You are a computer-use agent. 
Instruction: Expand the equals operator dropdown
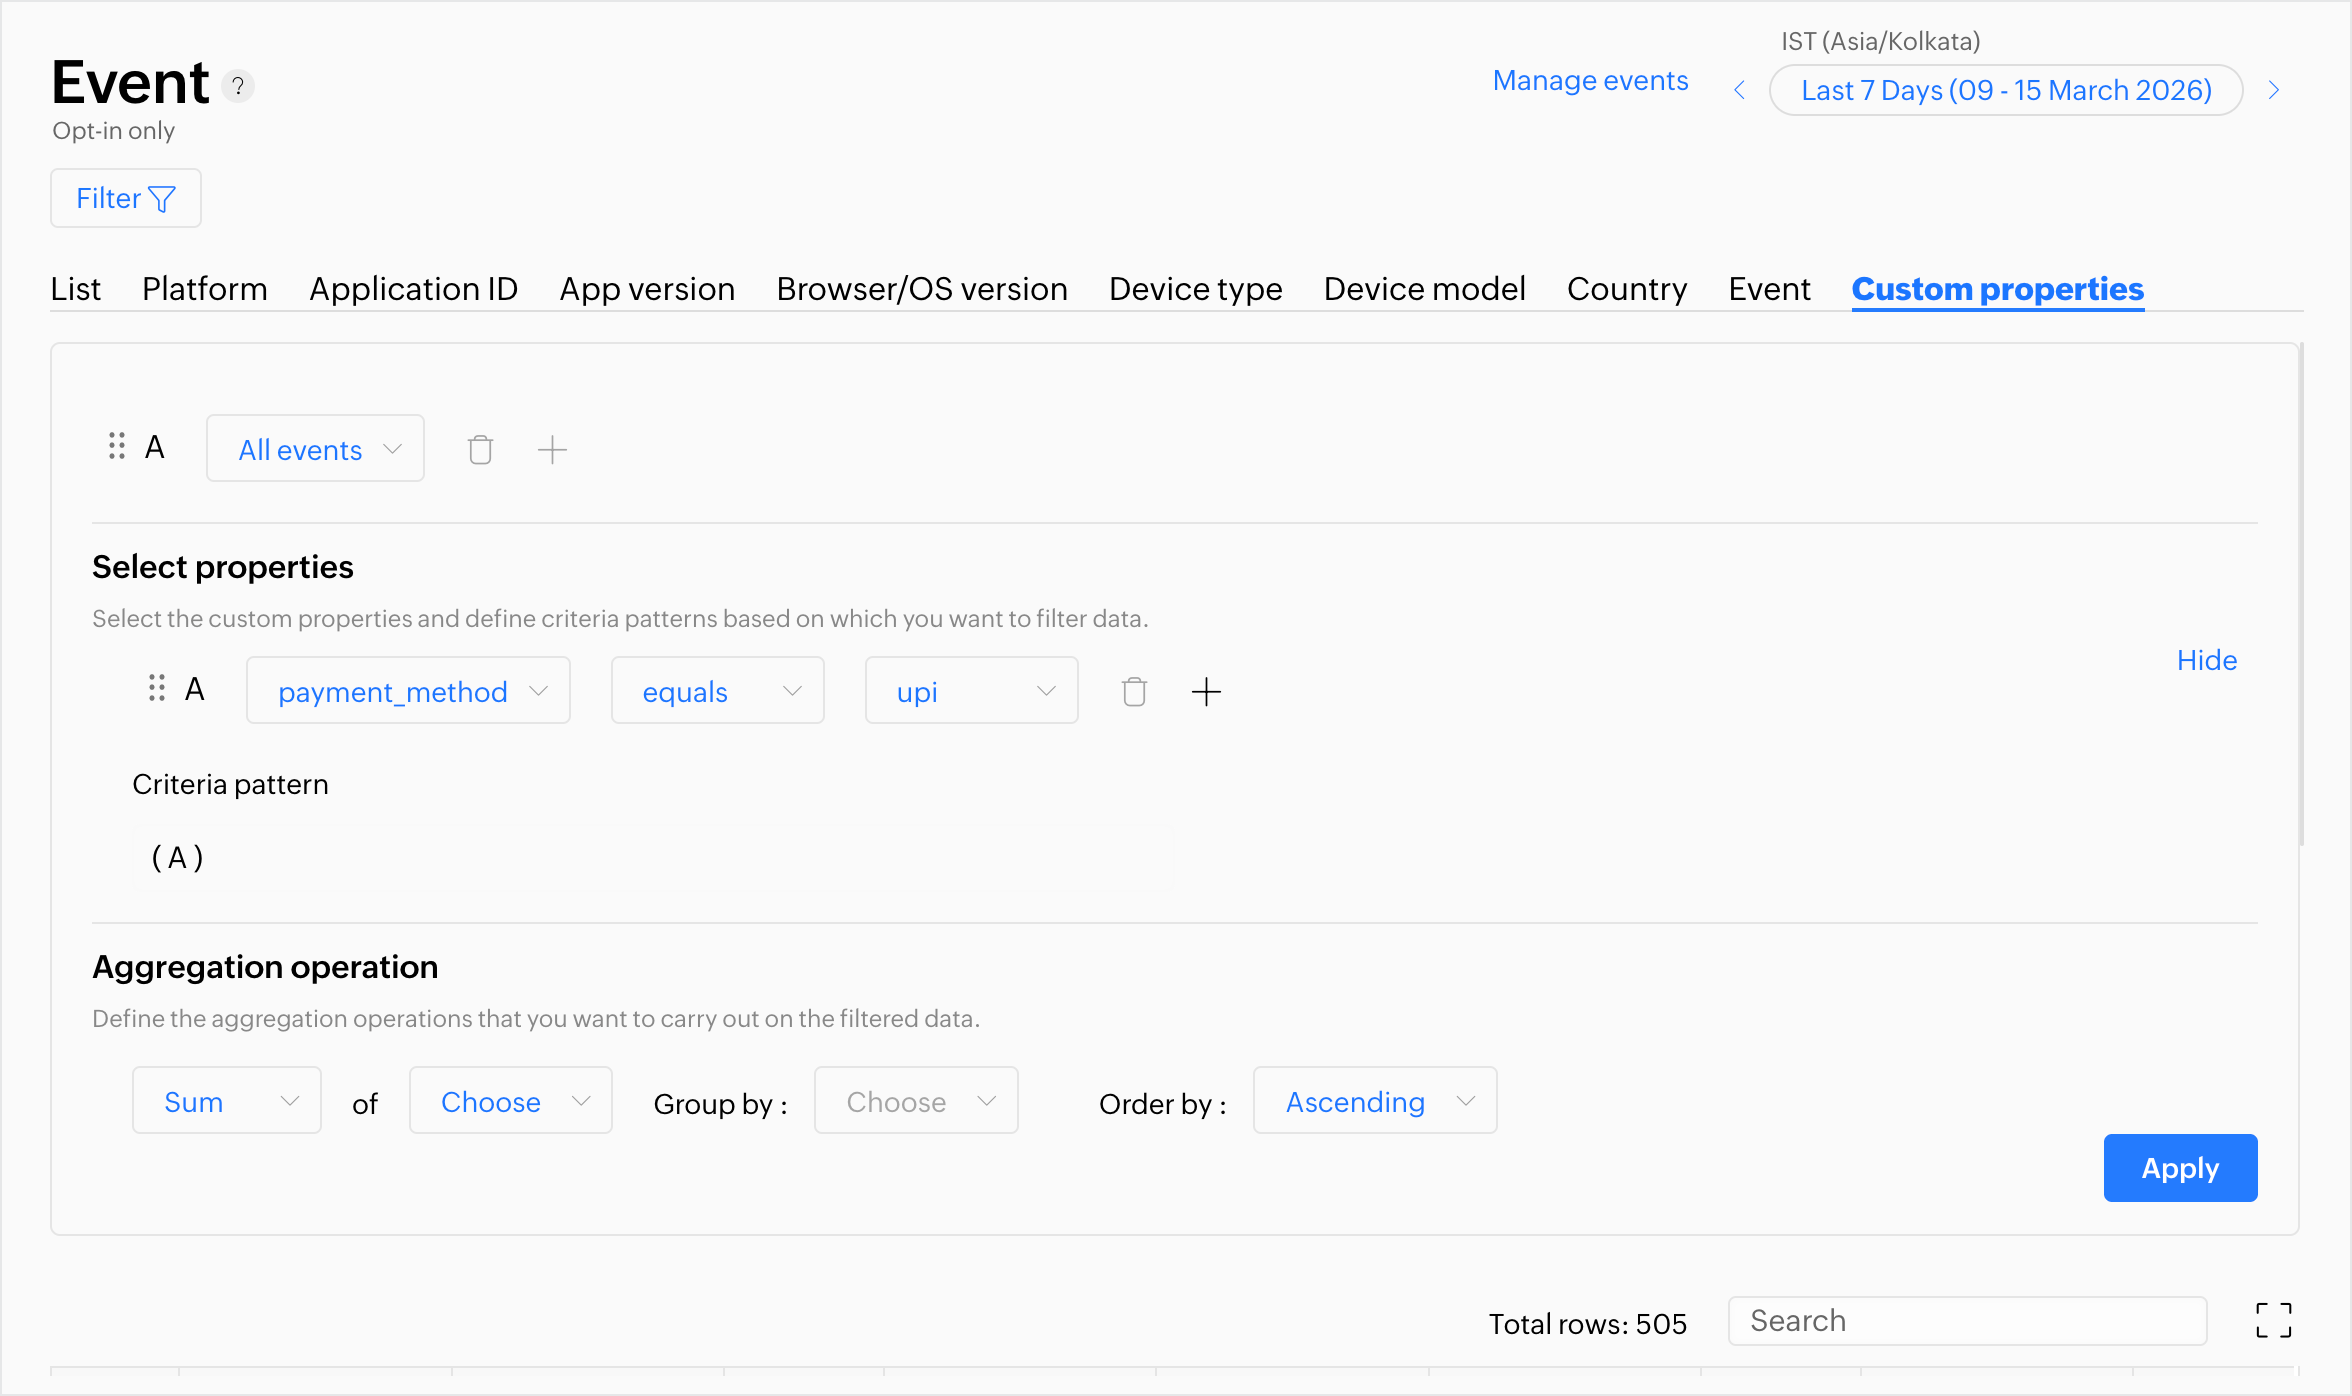tap(717, 691)
